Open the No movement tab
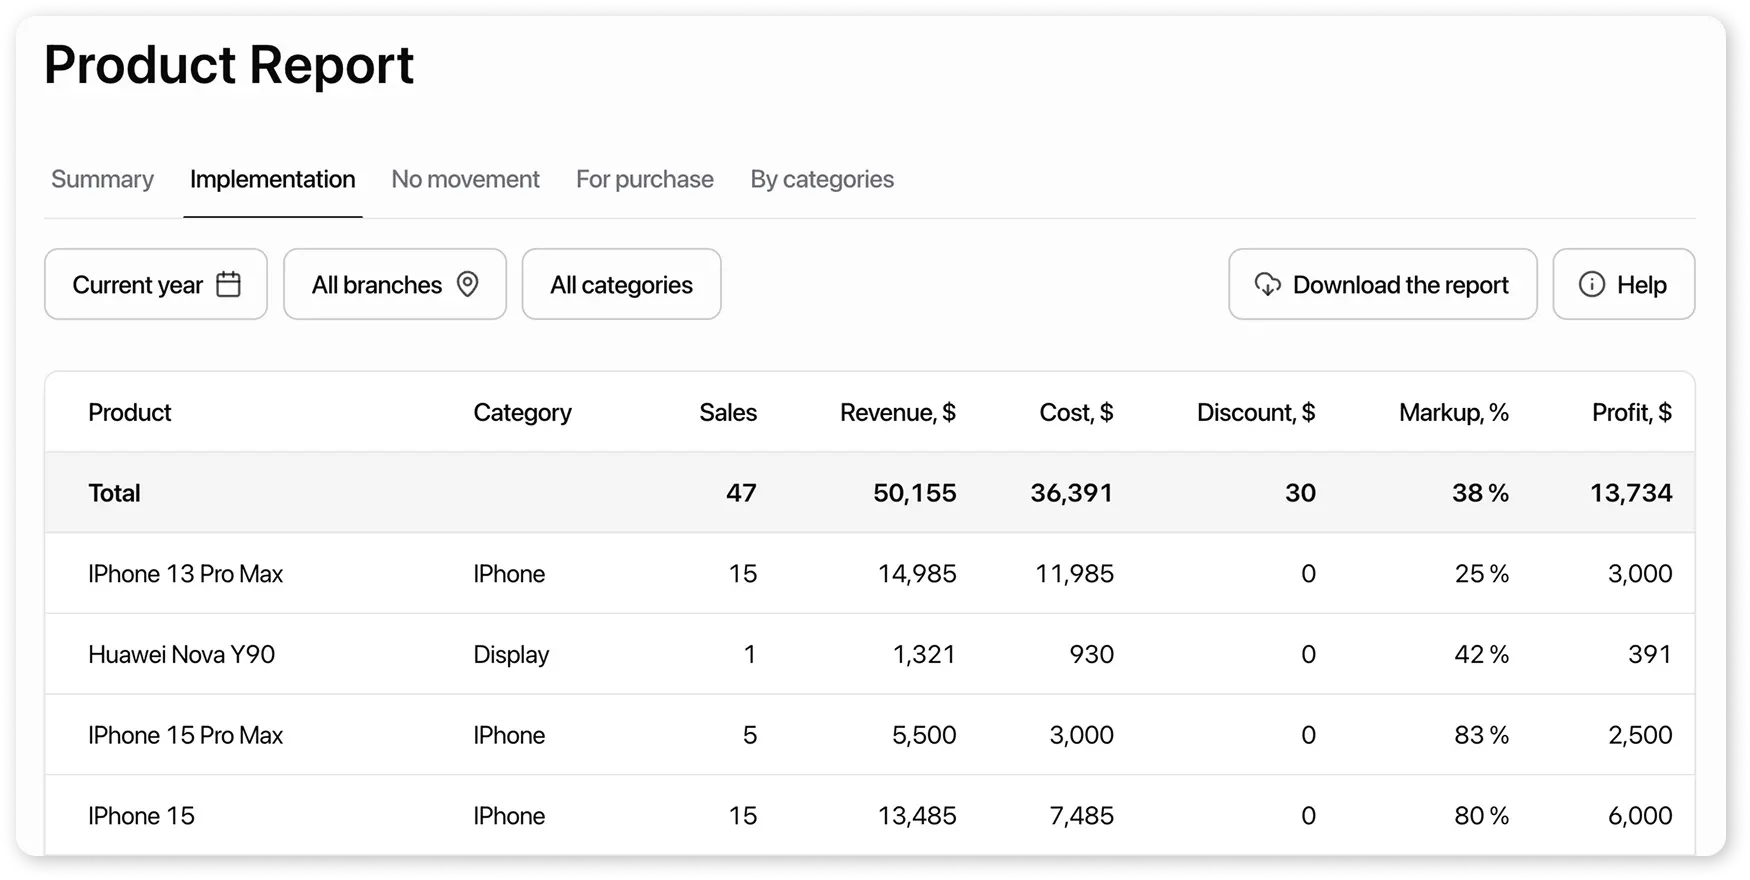This screenshot has width=1750, height=880. (465, 179)
